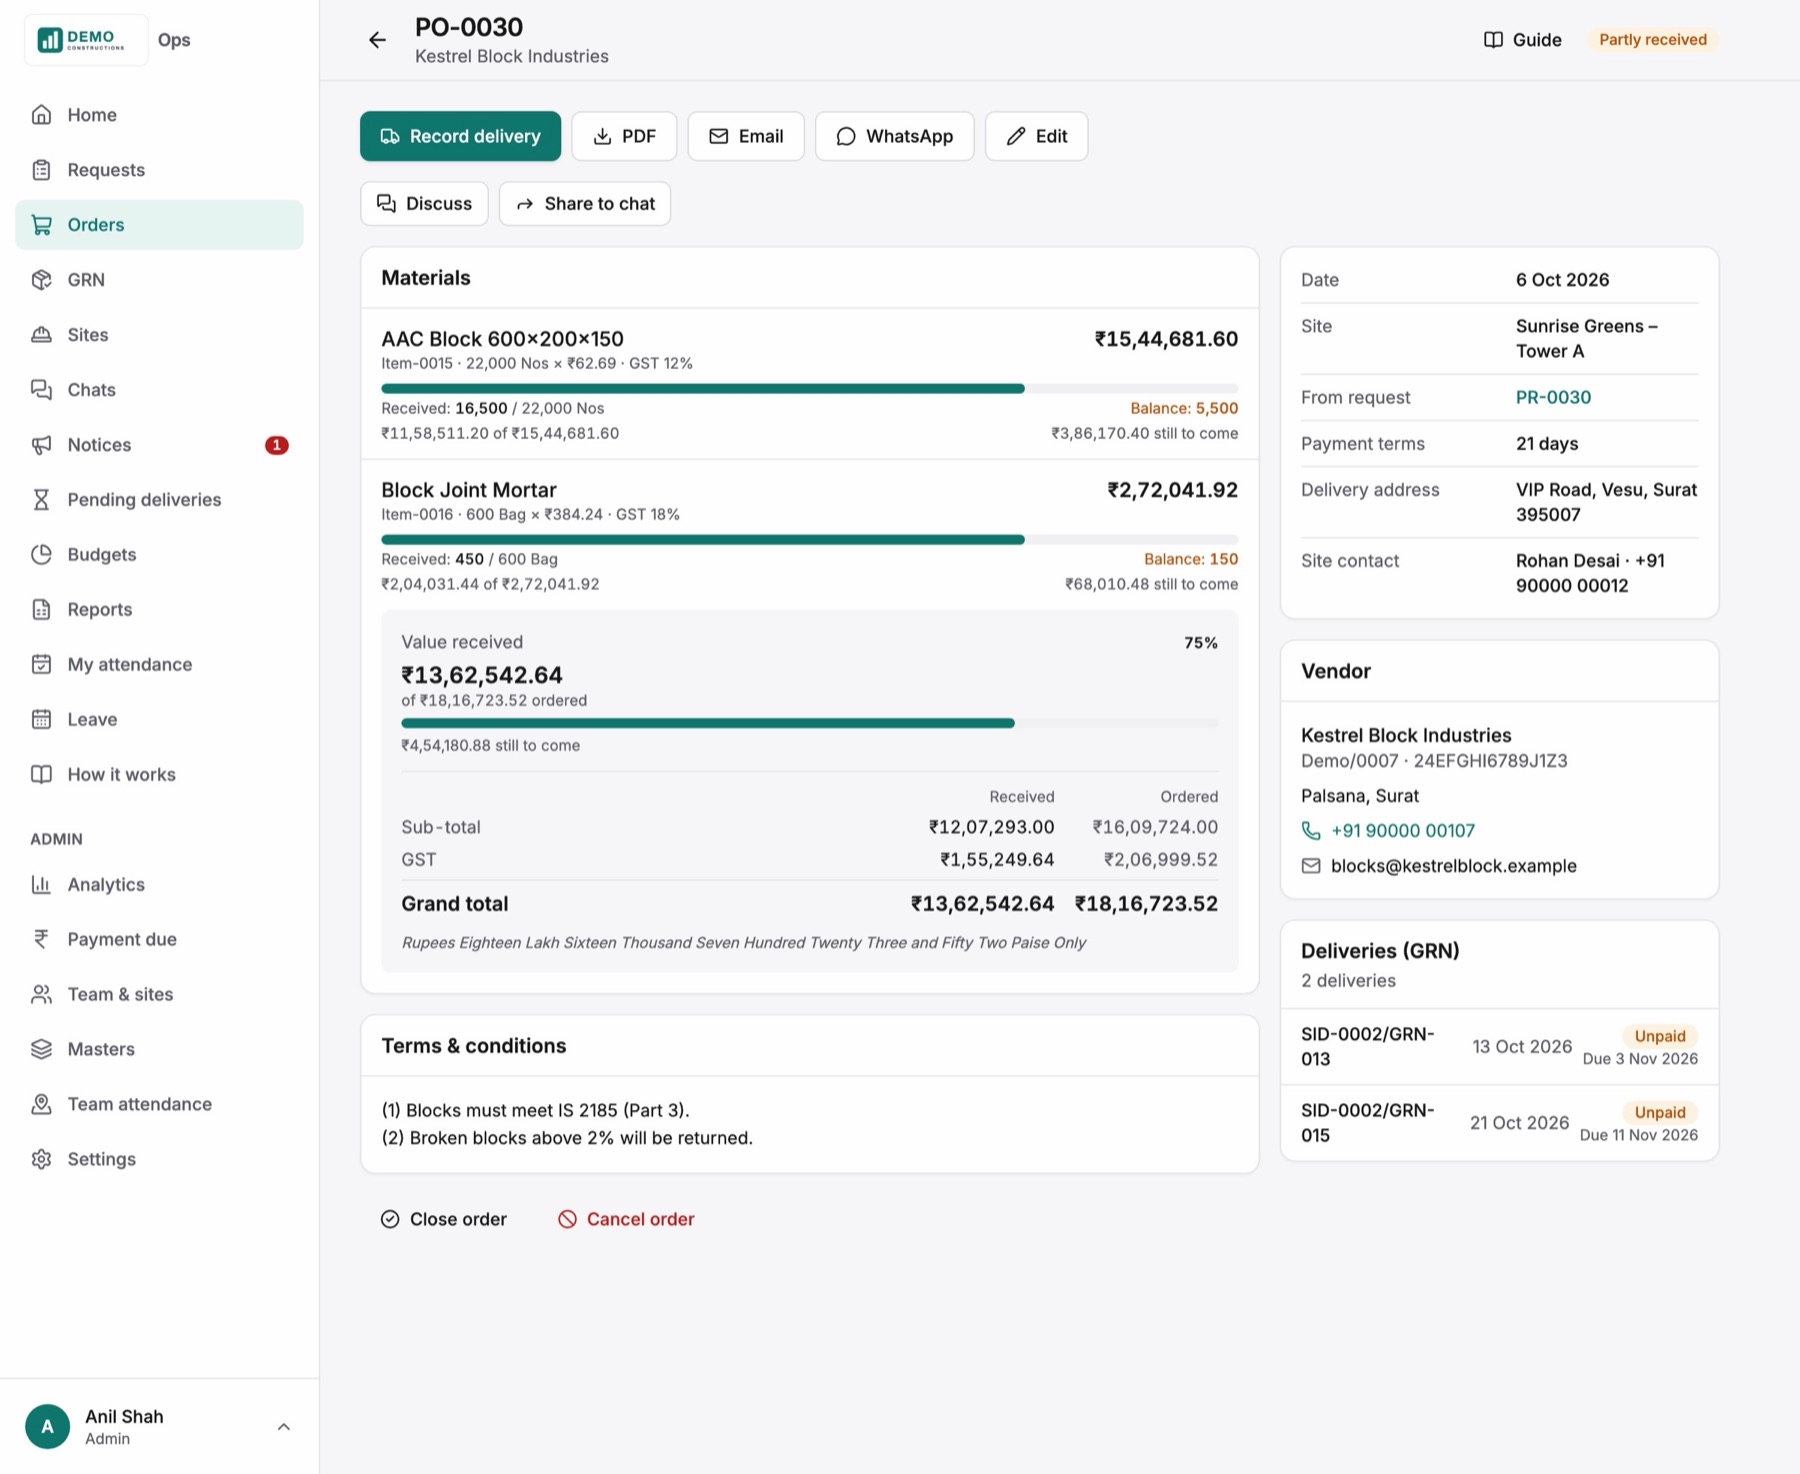Call vendor phone +91 90000 00107
The width and height of the screenshot is (1800, 1474).
tap(1403, 831)
